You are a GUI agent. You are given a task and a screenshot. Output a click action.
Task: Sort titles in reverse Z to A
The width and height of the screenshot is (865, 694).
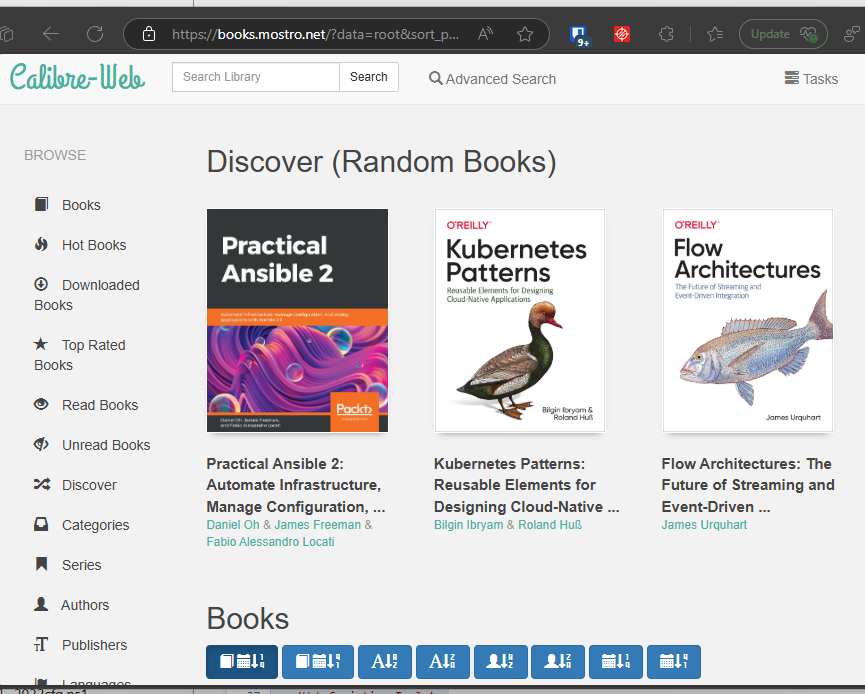click(x=442, y=661)
